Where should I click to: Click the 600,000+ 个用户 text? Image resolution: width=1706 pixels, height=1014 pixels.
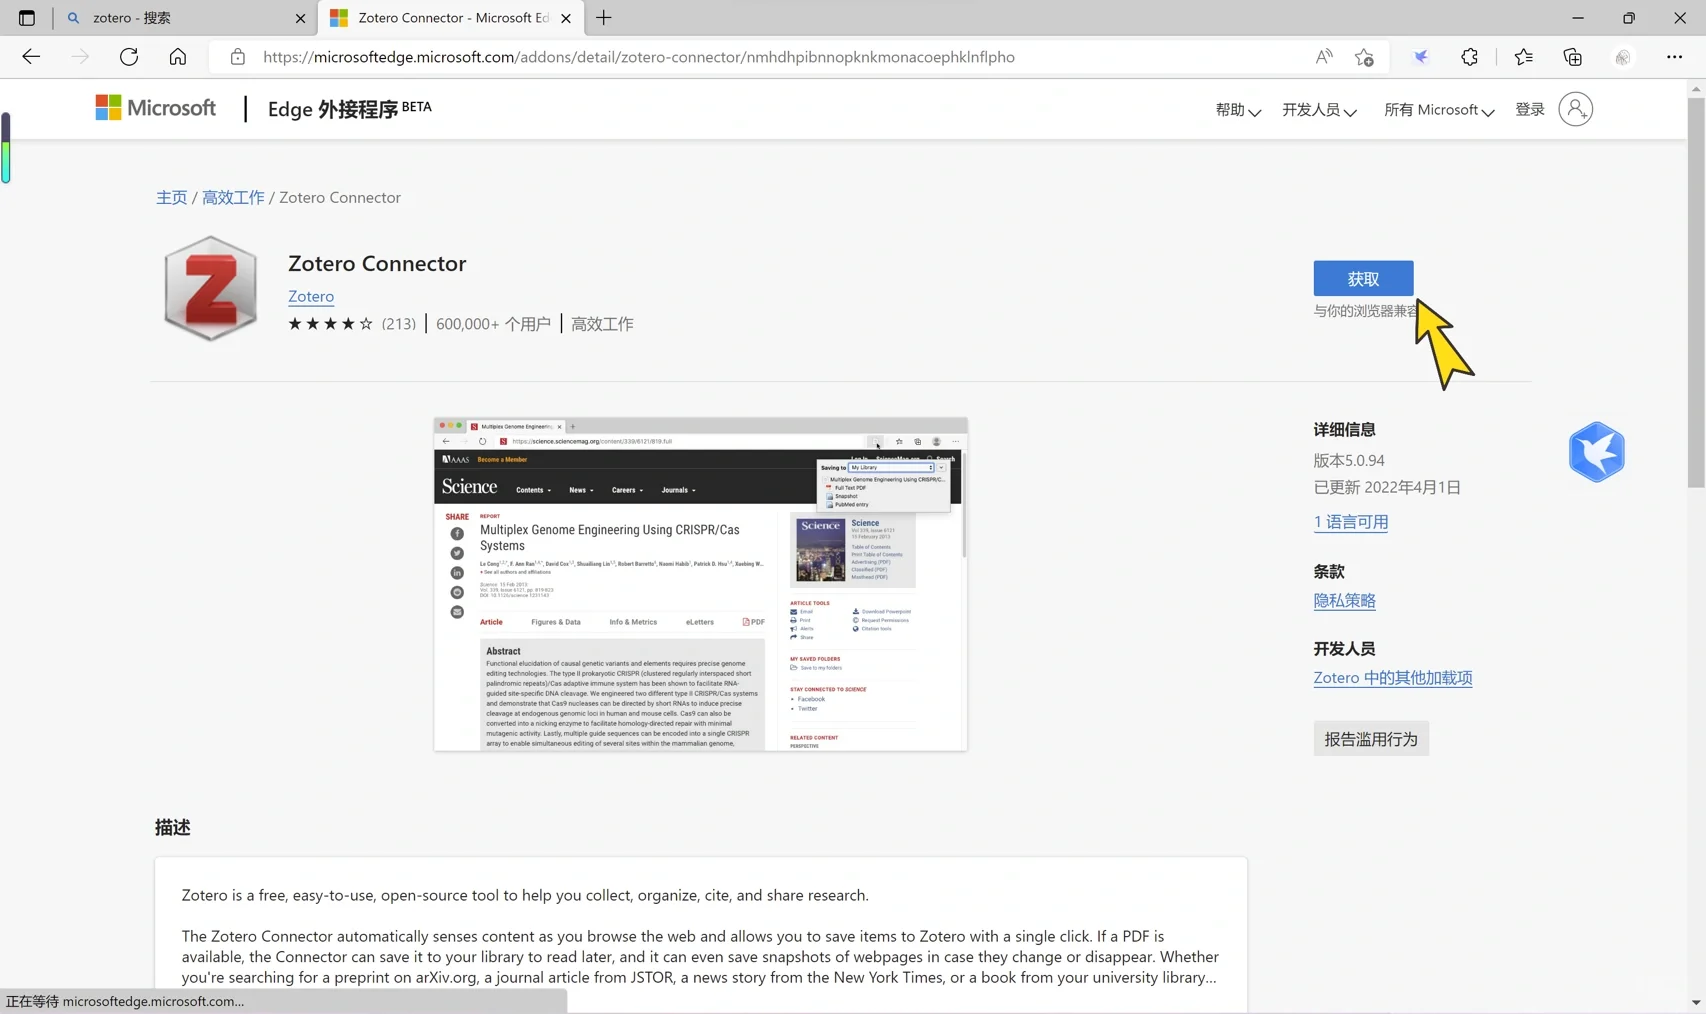(493, 324)
